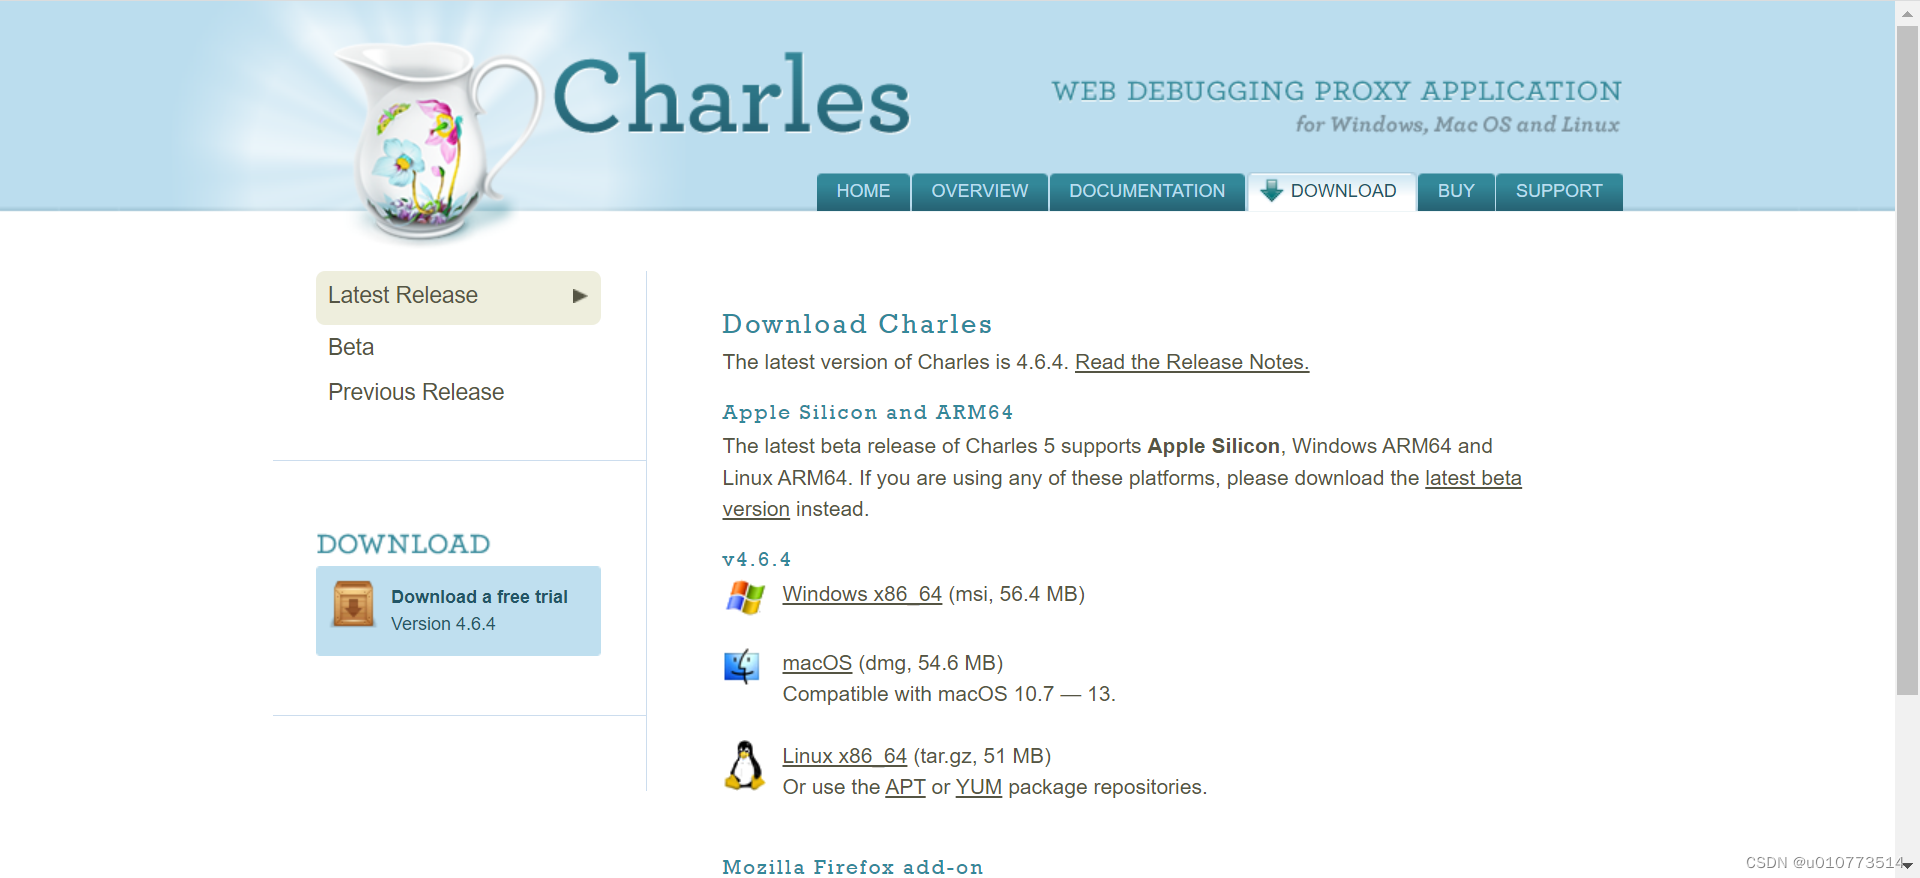Follow the latest beta version link
This screenshot has width=1920, height=878.
(x=1473, y=478)
